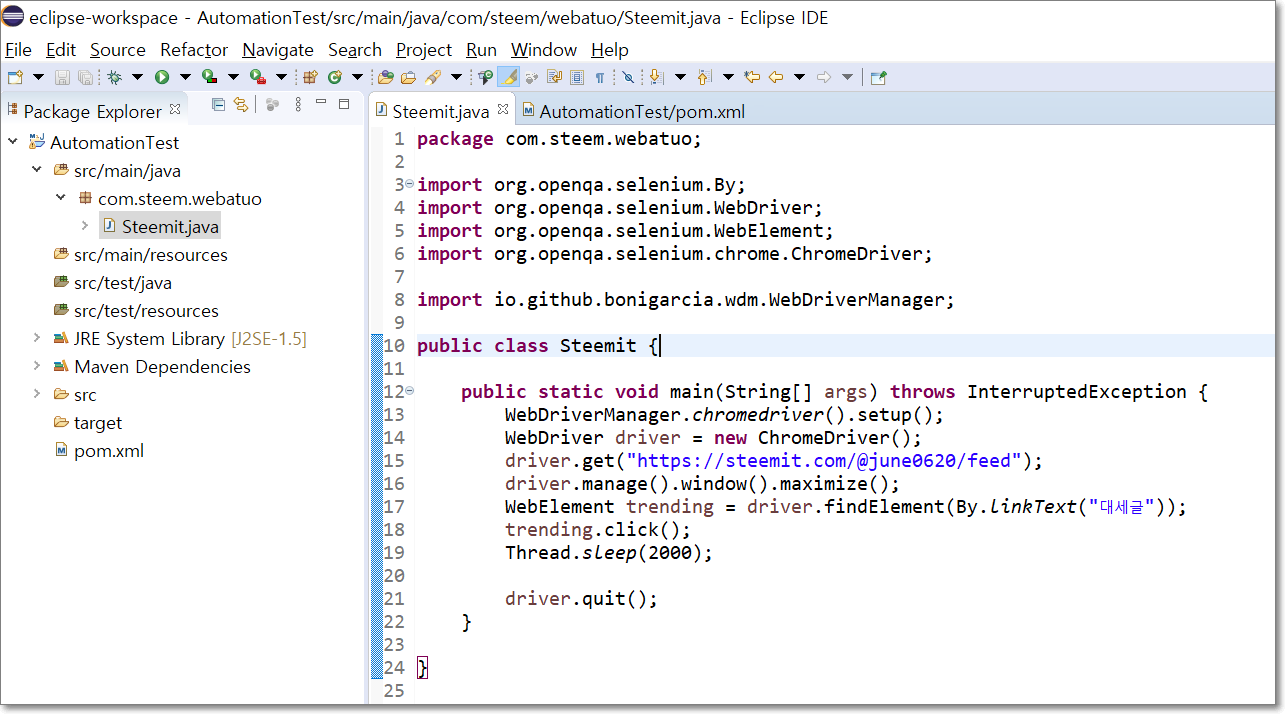Screen dimensions: 1285x714
Task: Select src/main/resources folder
Action: [x=150, y=254]
